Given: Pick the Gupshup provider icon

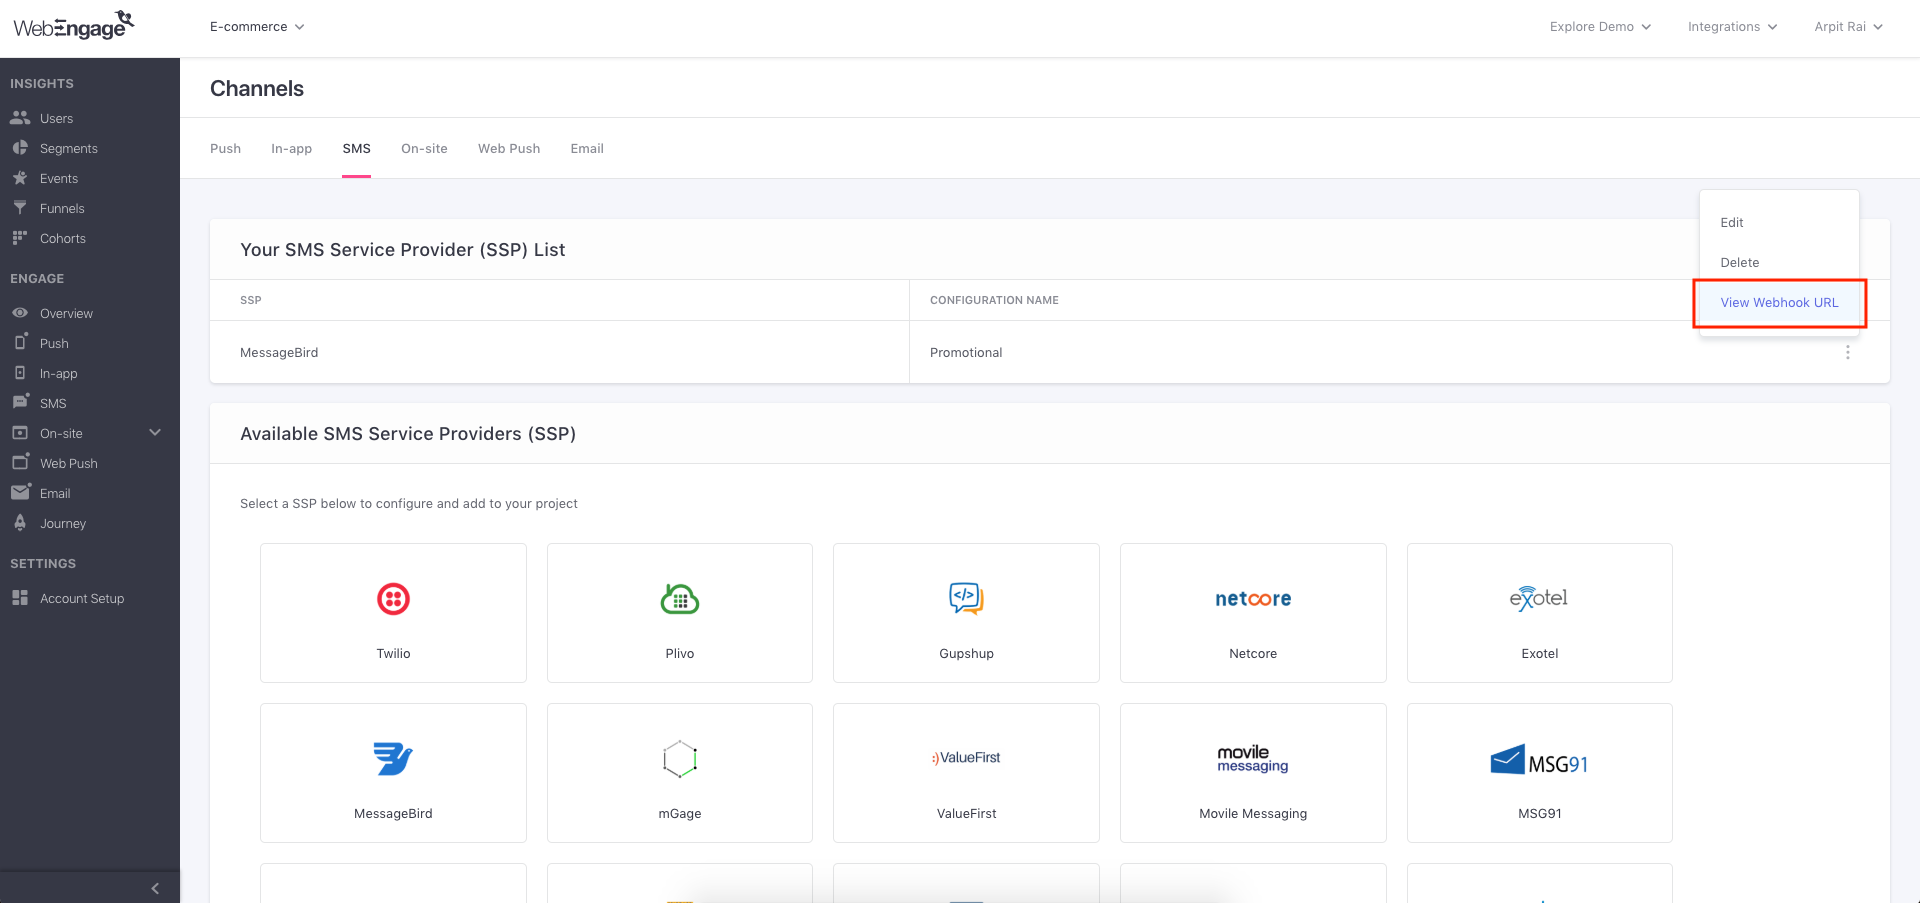Looking at the screenshot, I should click(966, 598).
